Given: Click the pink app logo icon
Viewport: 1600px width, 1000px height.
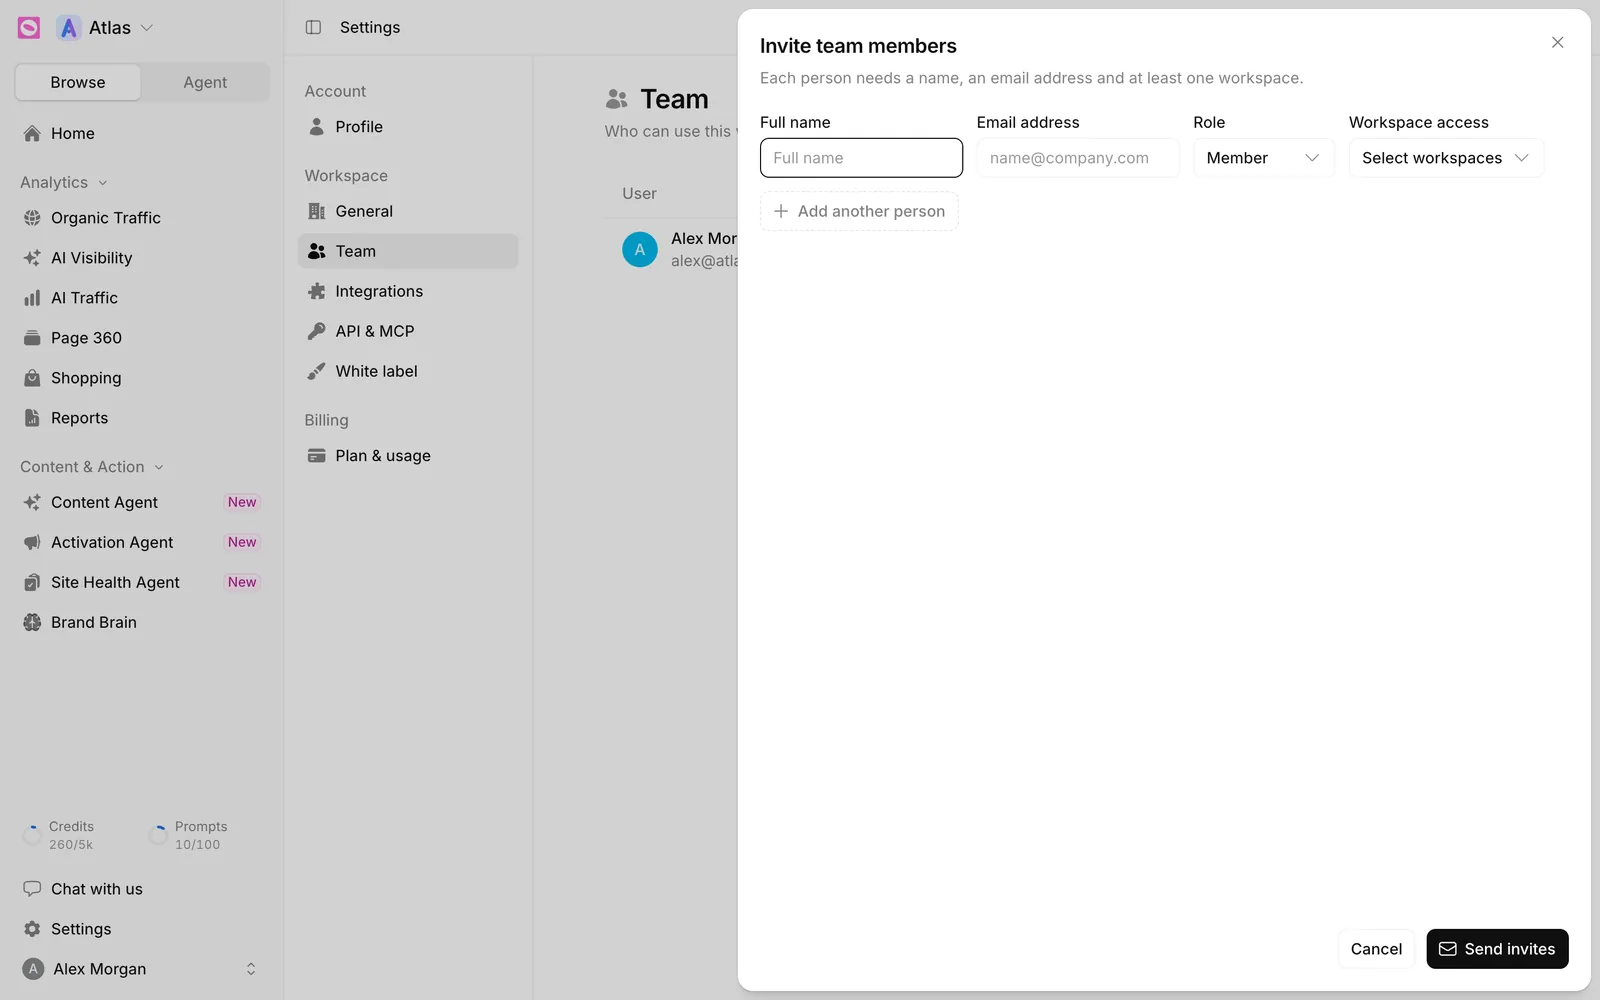Looking at the screenshot, I should coord(29,28).
